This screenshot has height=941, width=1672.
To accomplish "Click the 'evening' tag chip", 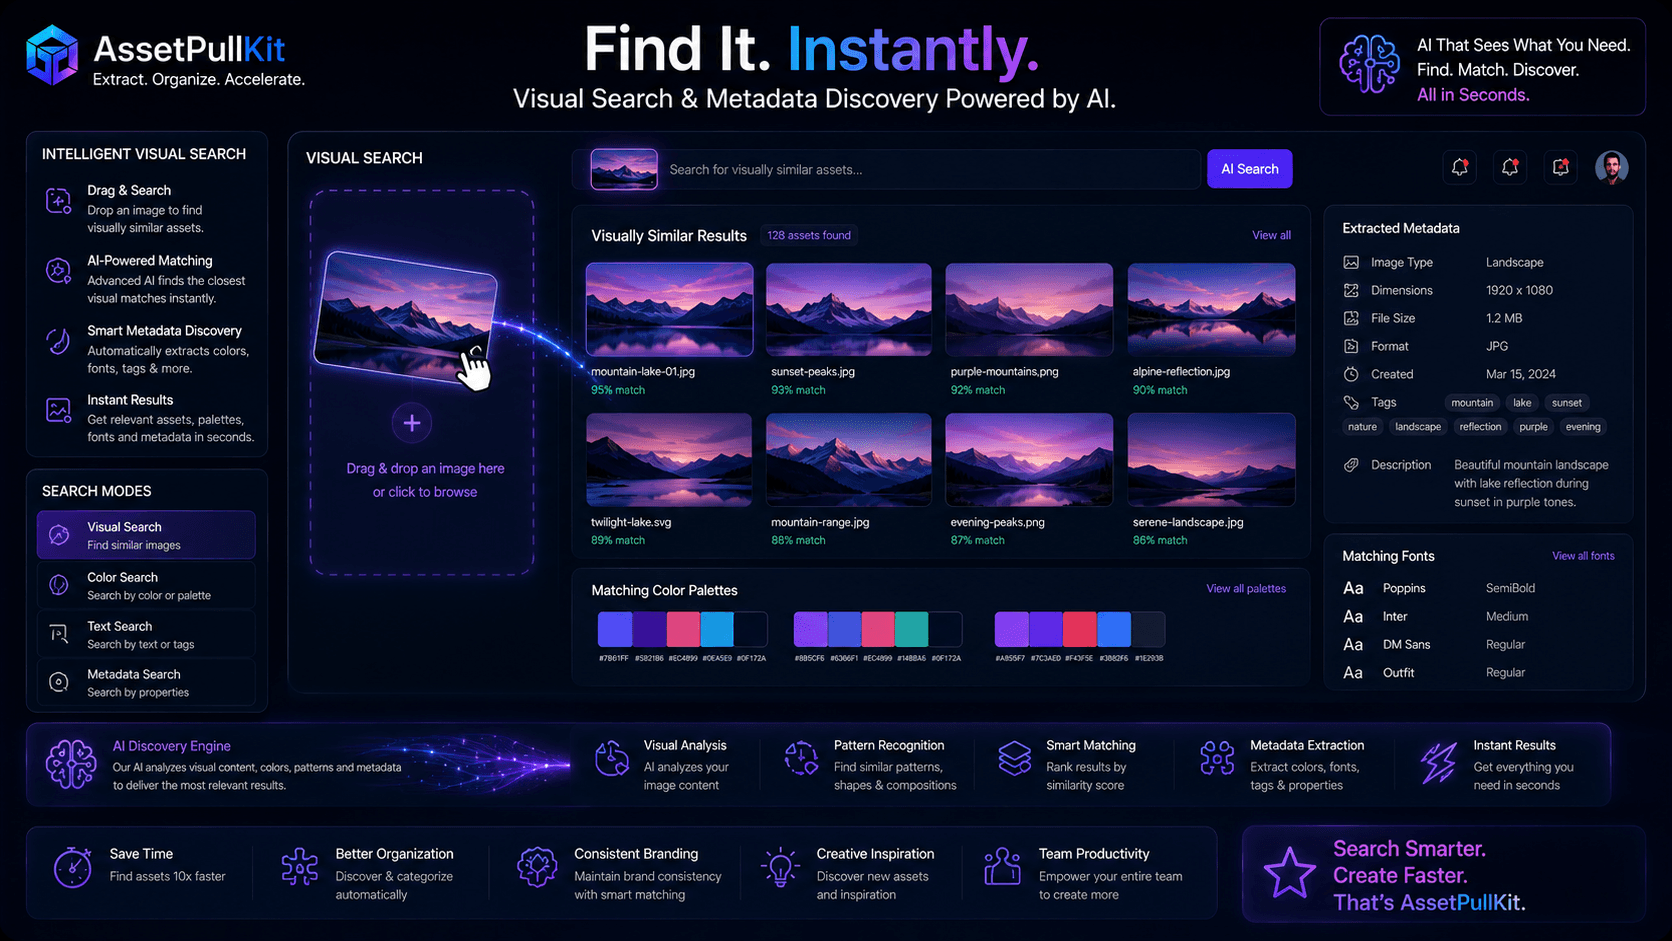I will 1583,427.
